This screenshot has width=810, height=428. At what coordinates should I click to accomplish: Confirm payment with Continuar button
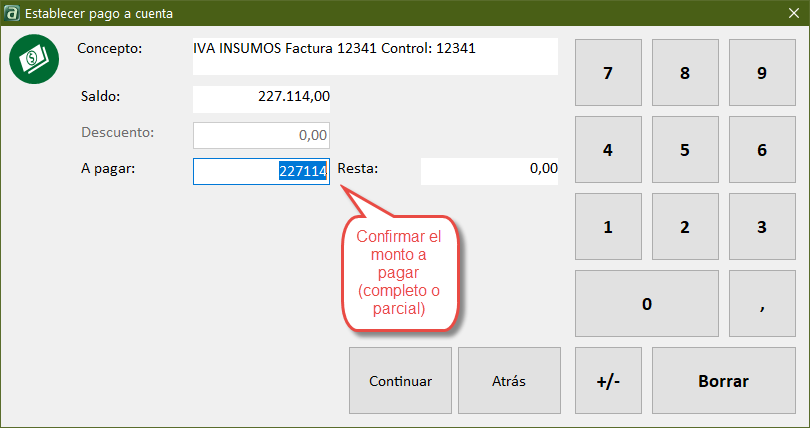coord(400,381)
